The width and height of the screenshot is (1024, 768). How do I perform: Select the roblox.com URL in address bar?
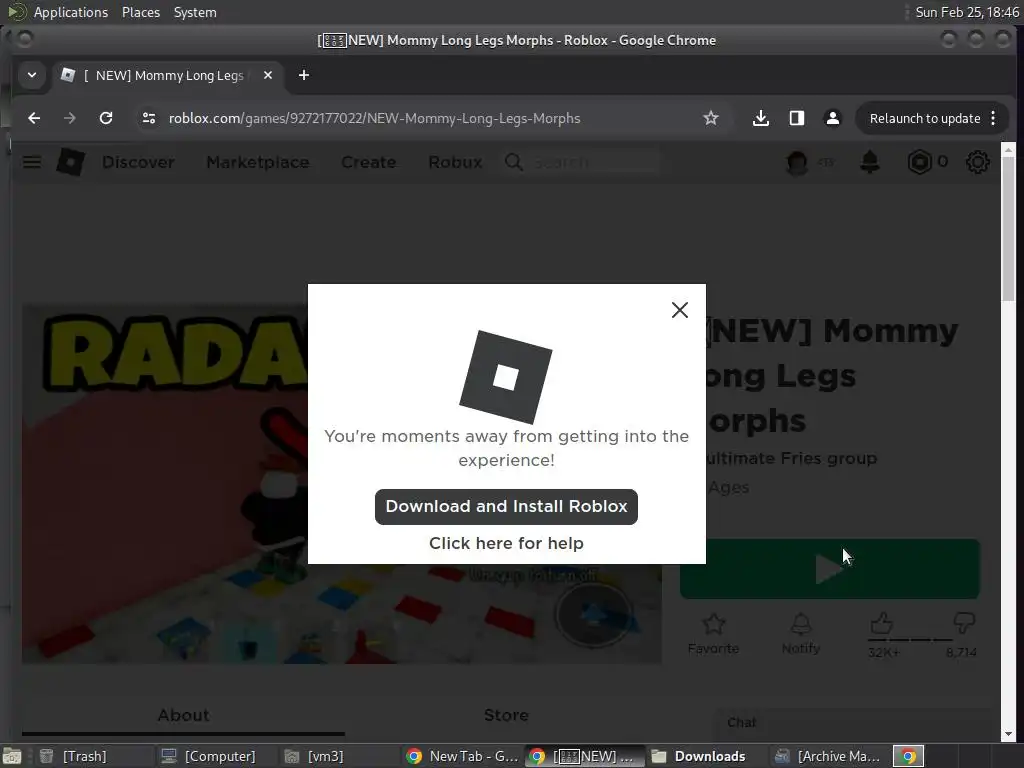point(374,118)
